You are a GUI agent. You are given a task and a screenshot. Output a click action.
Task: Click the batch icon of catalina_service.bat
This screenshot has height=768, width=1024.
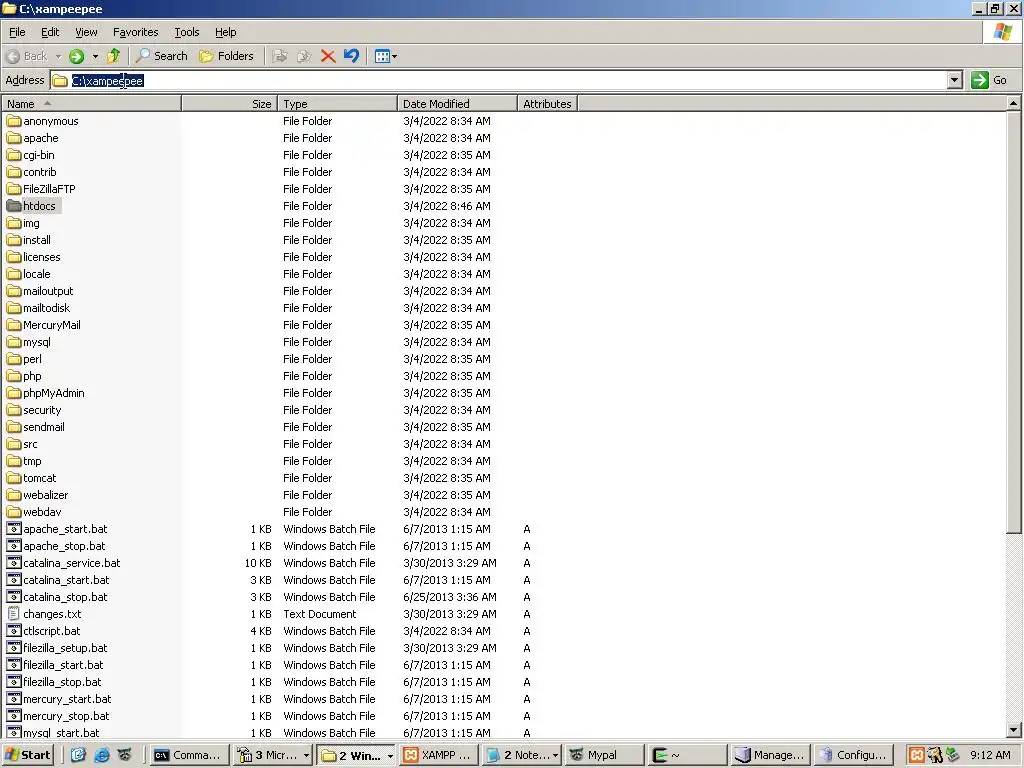(14, 562)
